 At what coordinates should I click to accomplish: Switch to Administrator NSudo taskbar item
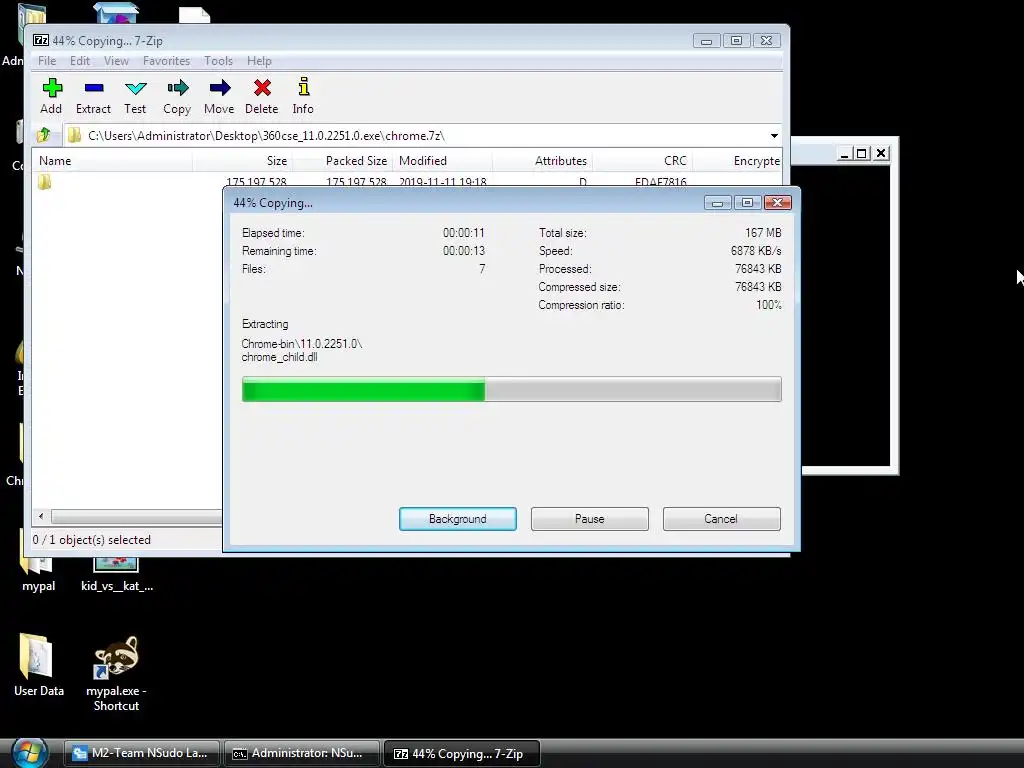tap(300, 753)
